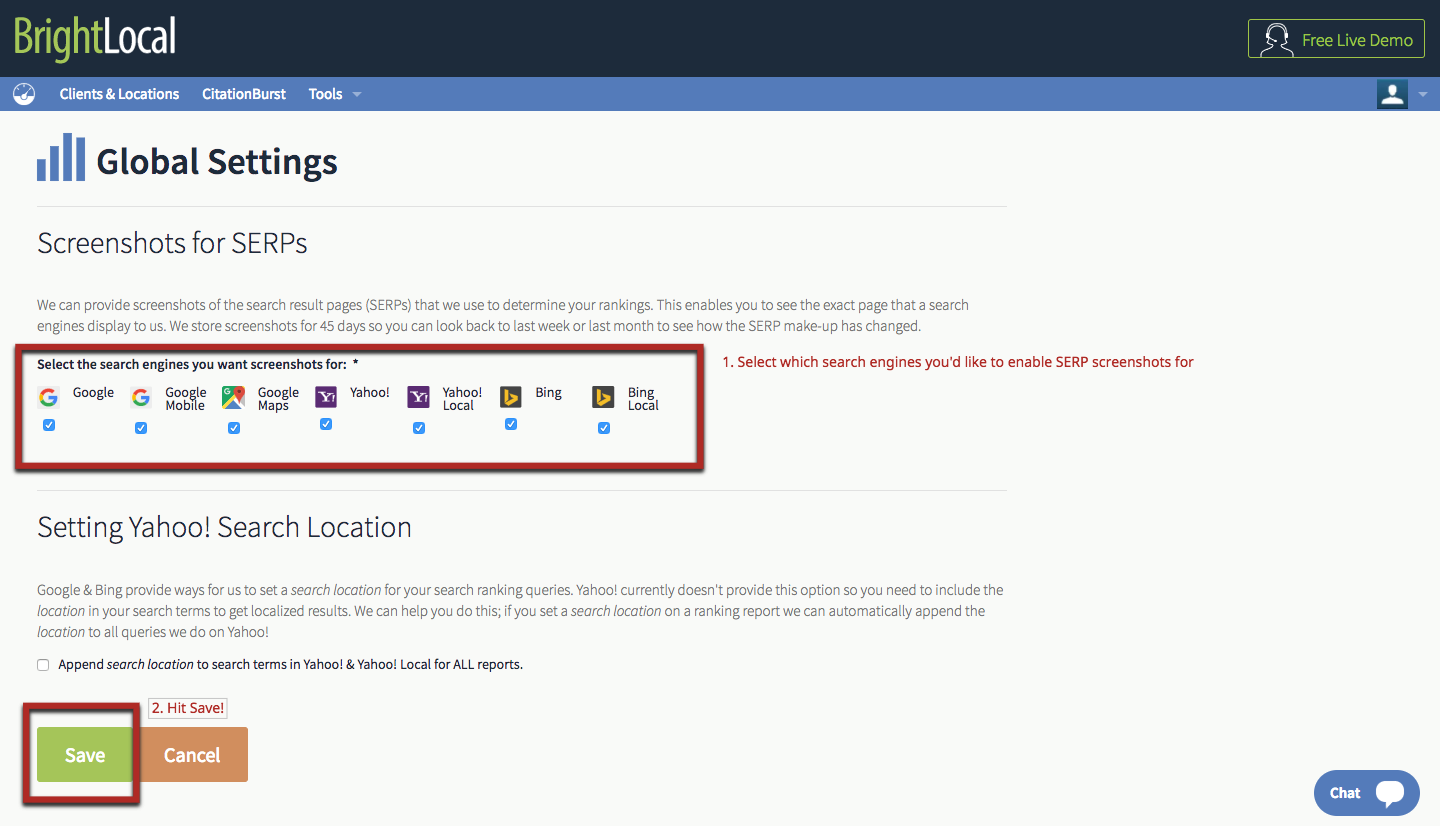This screenshot has height=826, width=1440.
Task: Click the Yahoo! icon
Action: coord(326,397)
